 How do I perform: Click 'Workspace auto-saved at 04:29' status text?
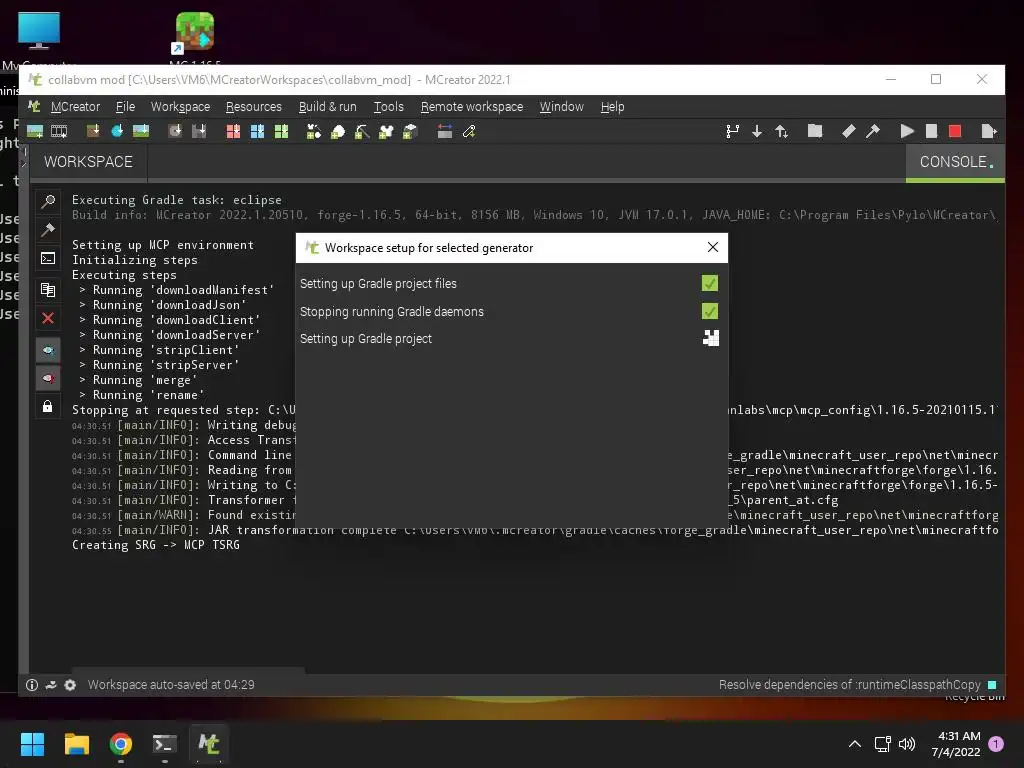(171, 684)
